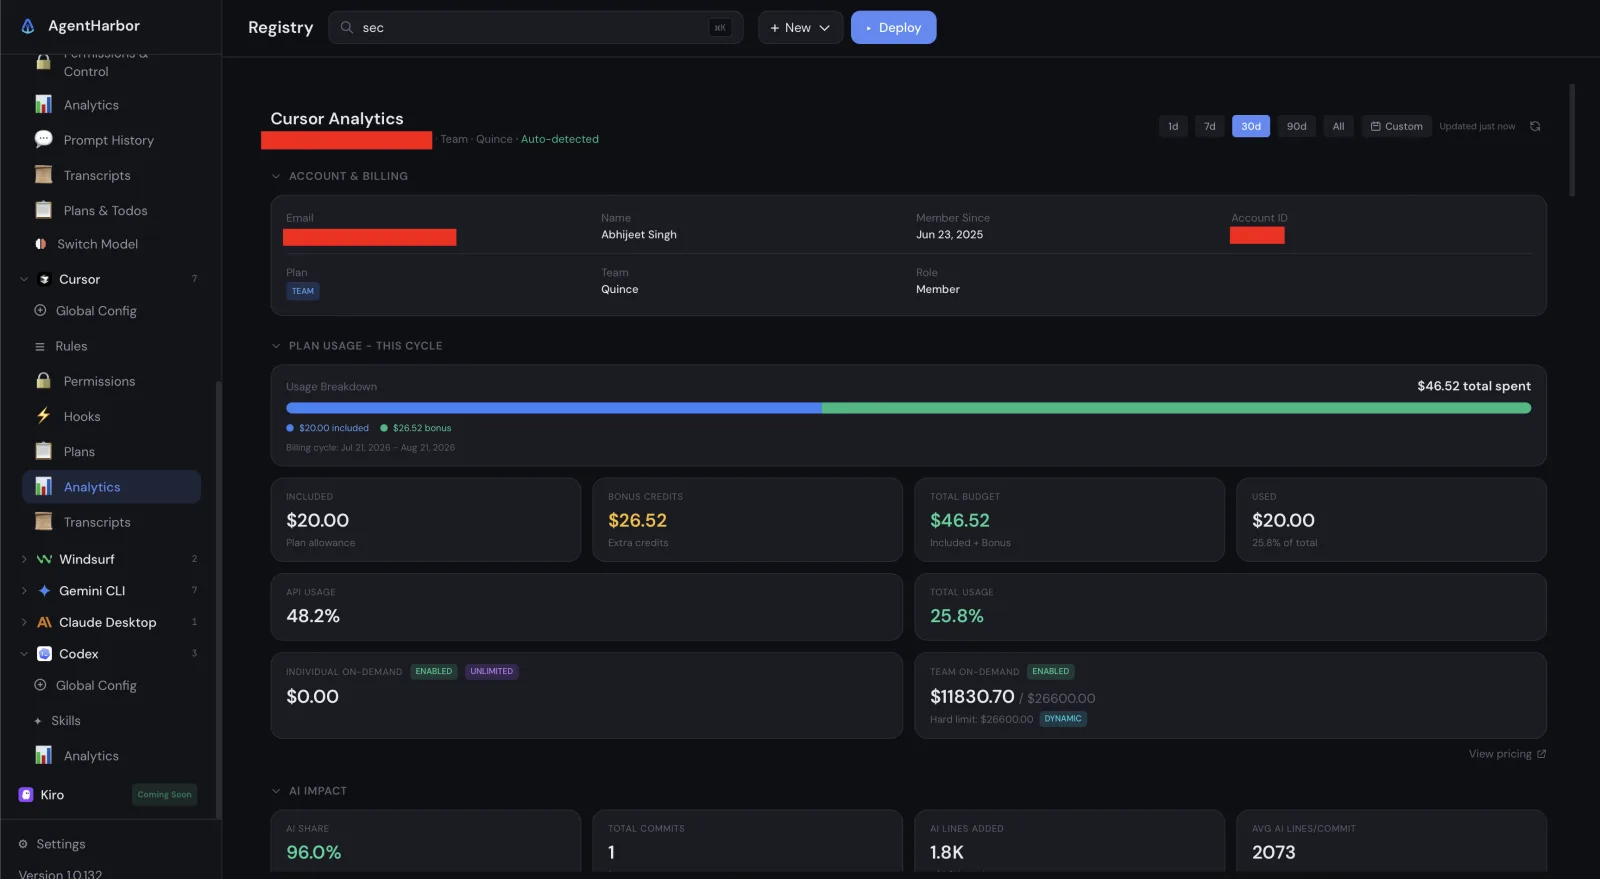Collapse the Cursor tree section

(24, 279)
